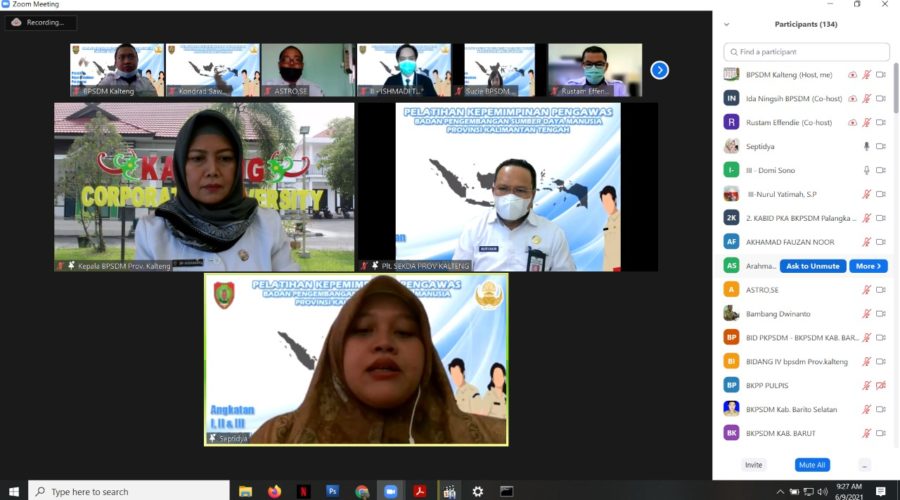Image resolution: width=900 pixels, height=500 pixels.
Task: Click Rustam Effen video thumbnail
Action: pos(595,70)
